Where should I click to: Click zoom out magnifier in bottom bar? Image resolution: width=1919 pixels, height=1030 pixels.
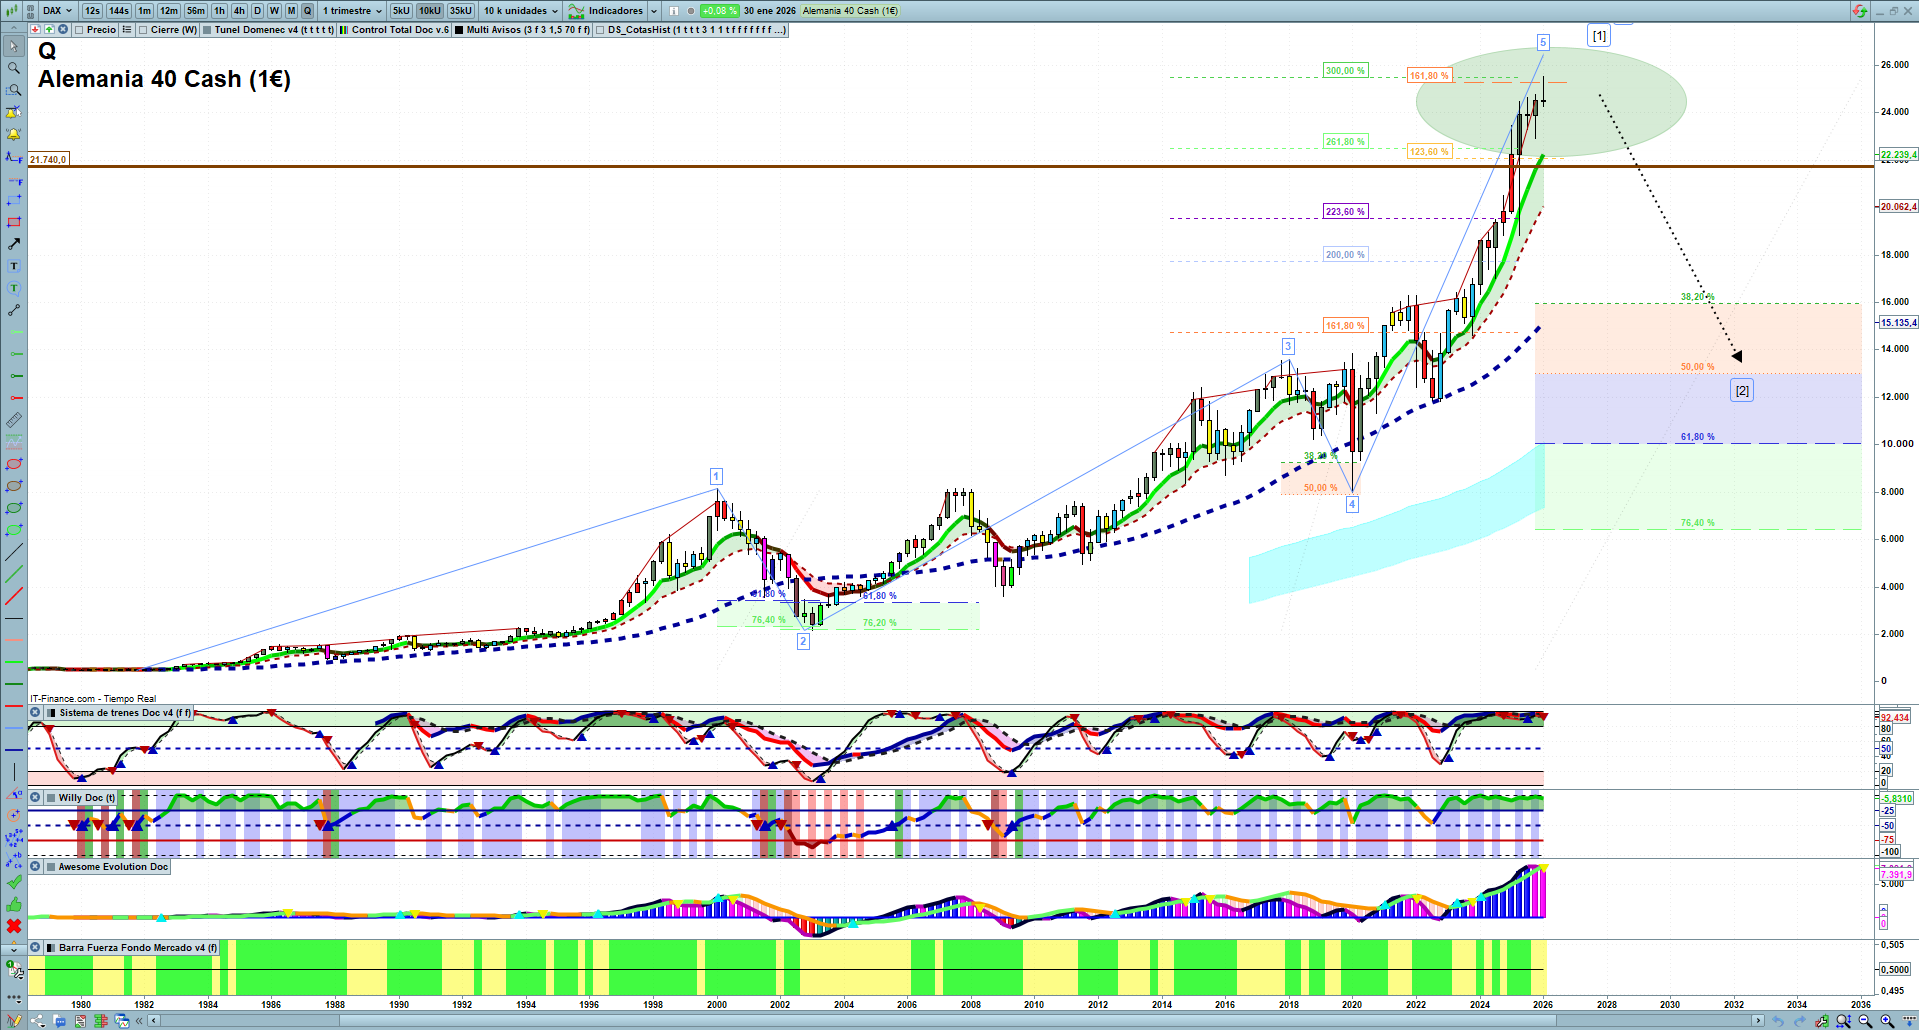click(x=1865, y=1021)
